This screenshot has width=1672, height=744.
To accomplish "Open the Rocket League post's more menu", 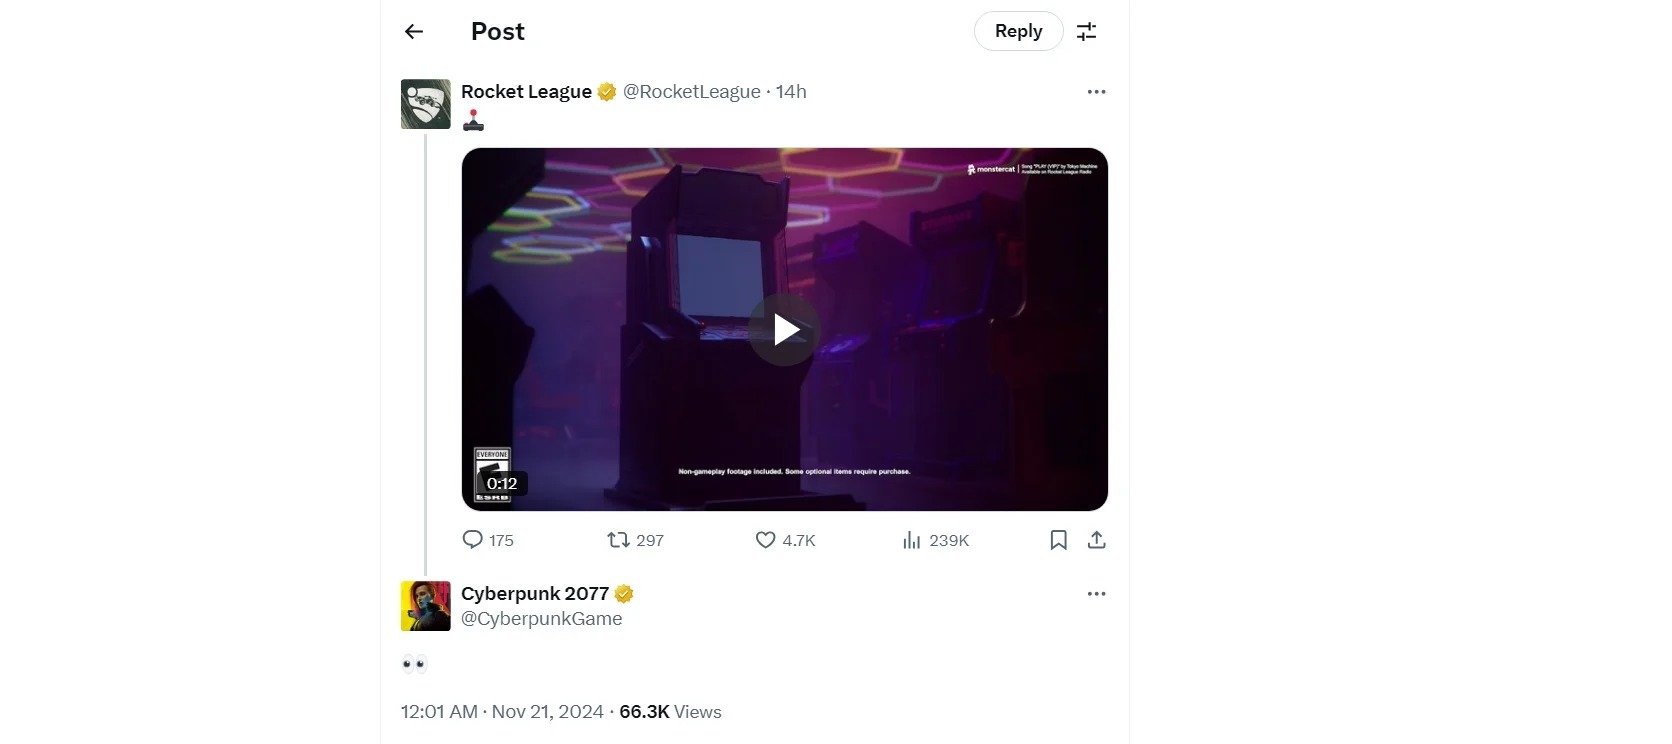I will pos(1096,92).
